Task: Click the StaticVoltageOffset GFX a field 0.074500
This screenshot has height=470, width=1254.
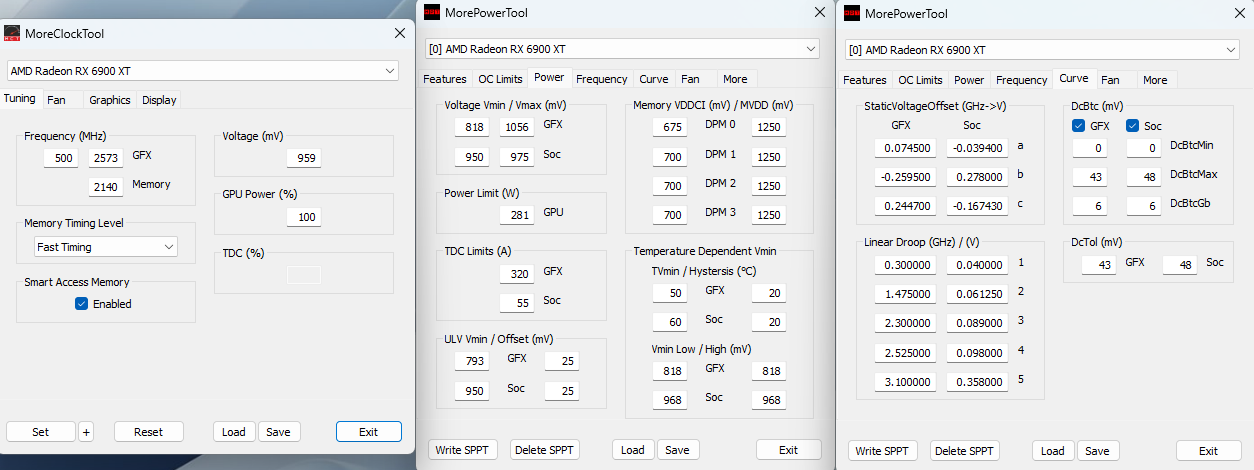Action: click(904, 147)
